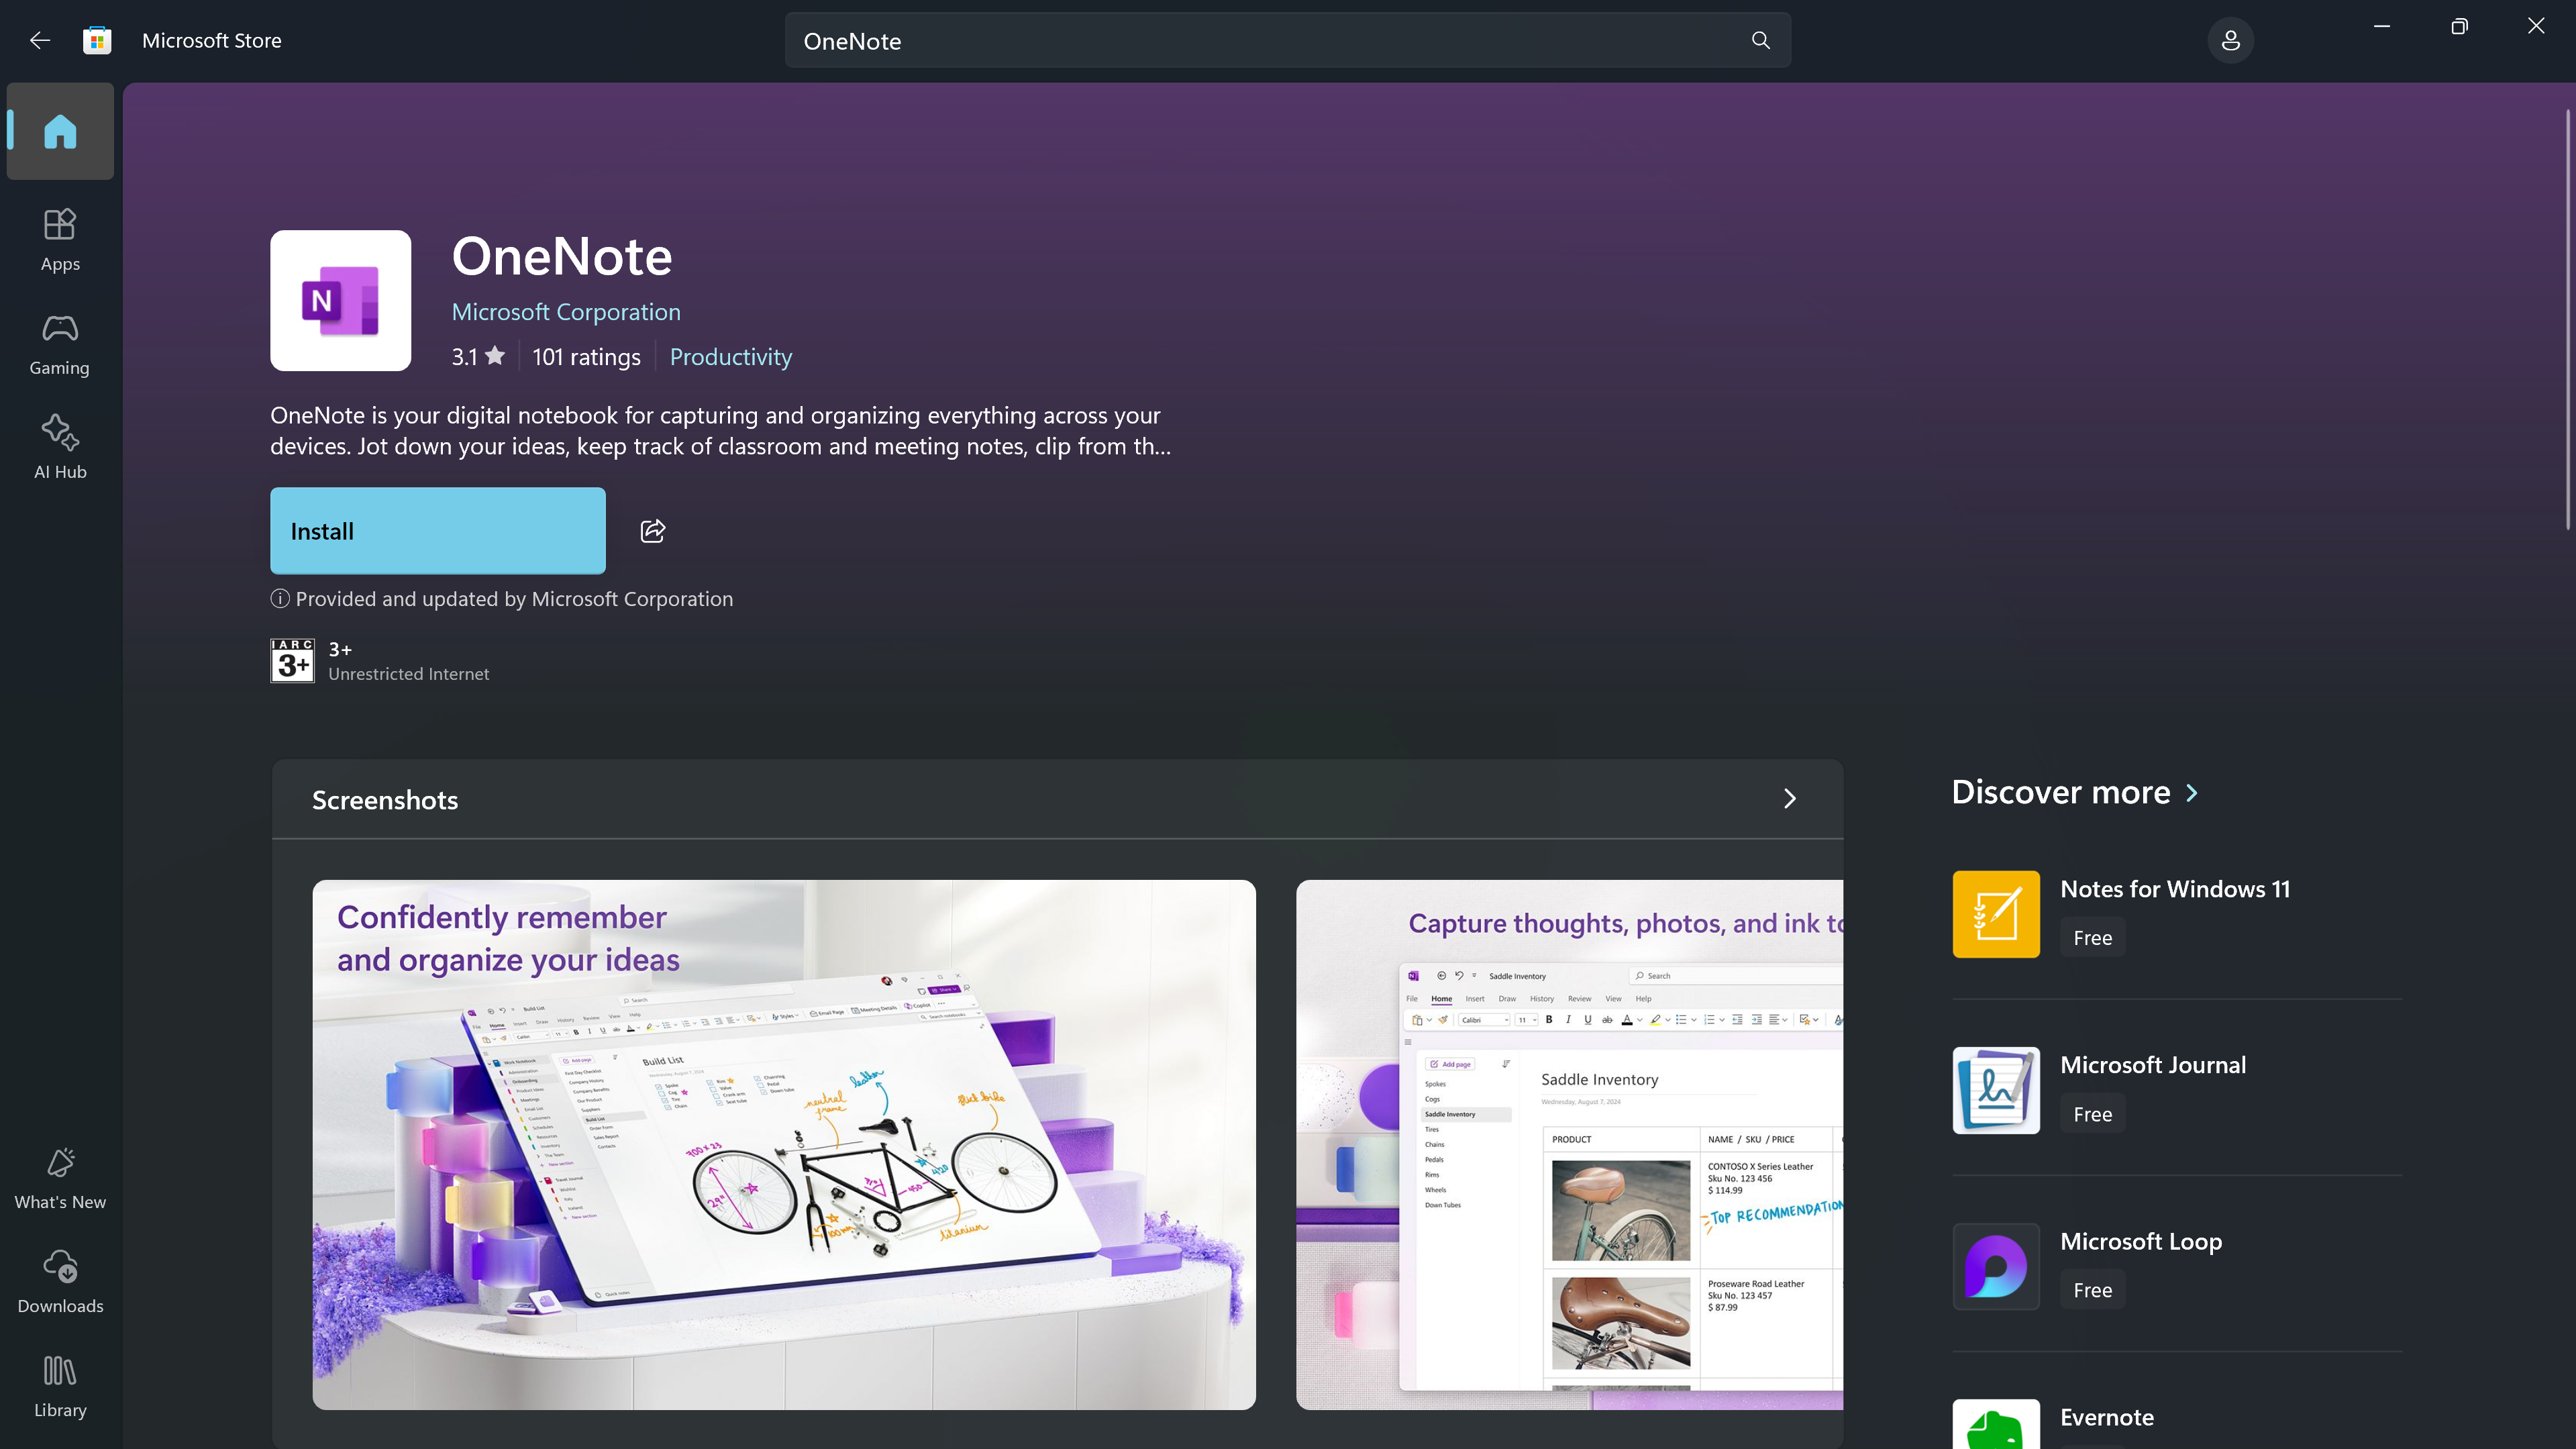Click the Screenshots section heading
The width and height of the screenshot is (2576, 1449).
point(385,800)
